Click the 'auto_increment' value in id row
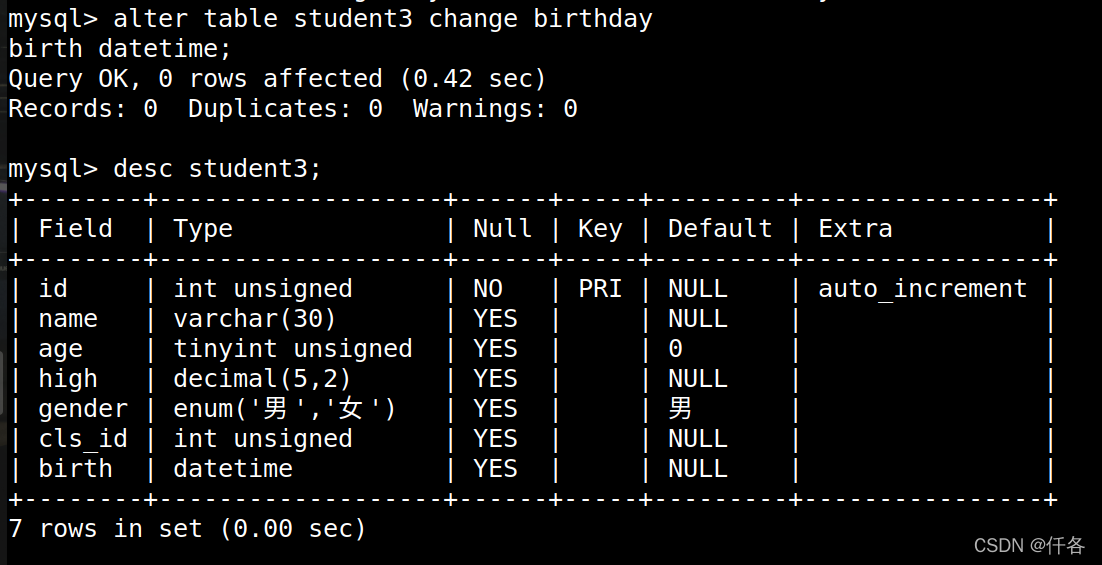 [x=923, y=289]
